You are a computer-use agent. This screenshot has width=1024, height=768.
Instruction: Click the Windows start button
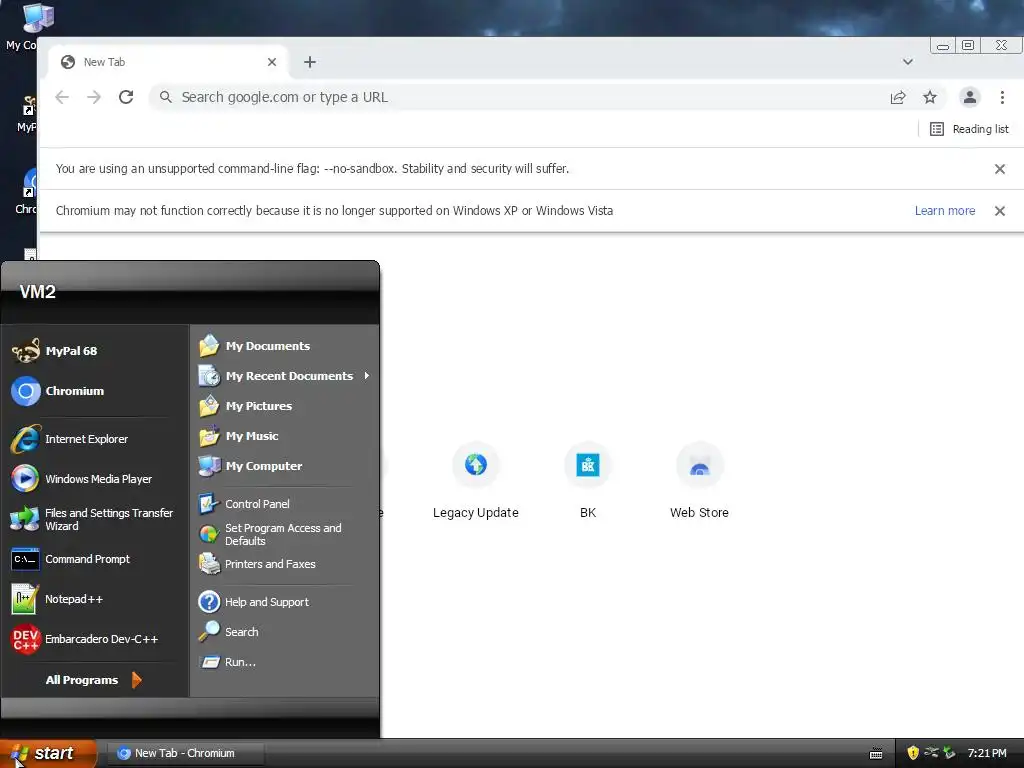coord(47,753)
